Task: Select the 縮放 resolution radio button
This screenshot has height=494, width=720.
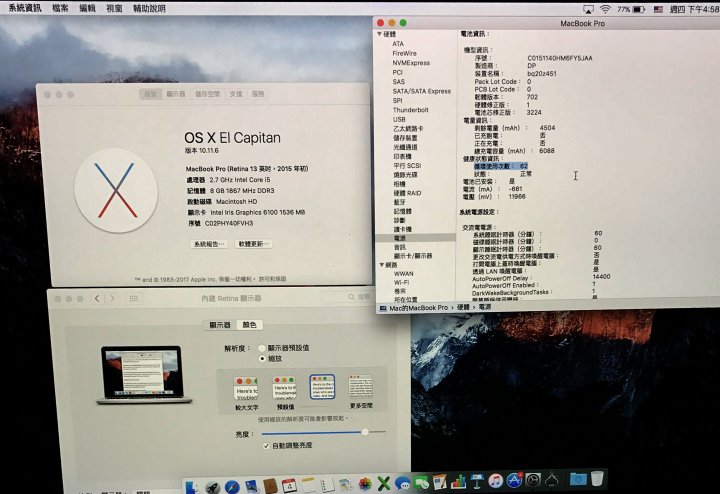Action: click(262, 359)
